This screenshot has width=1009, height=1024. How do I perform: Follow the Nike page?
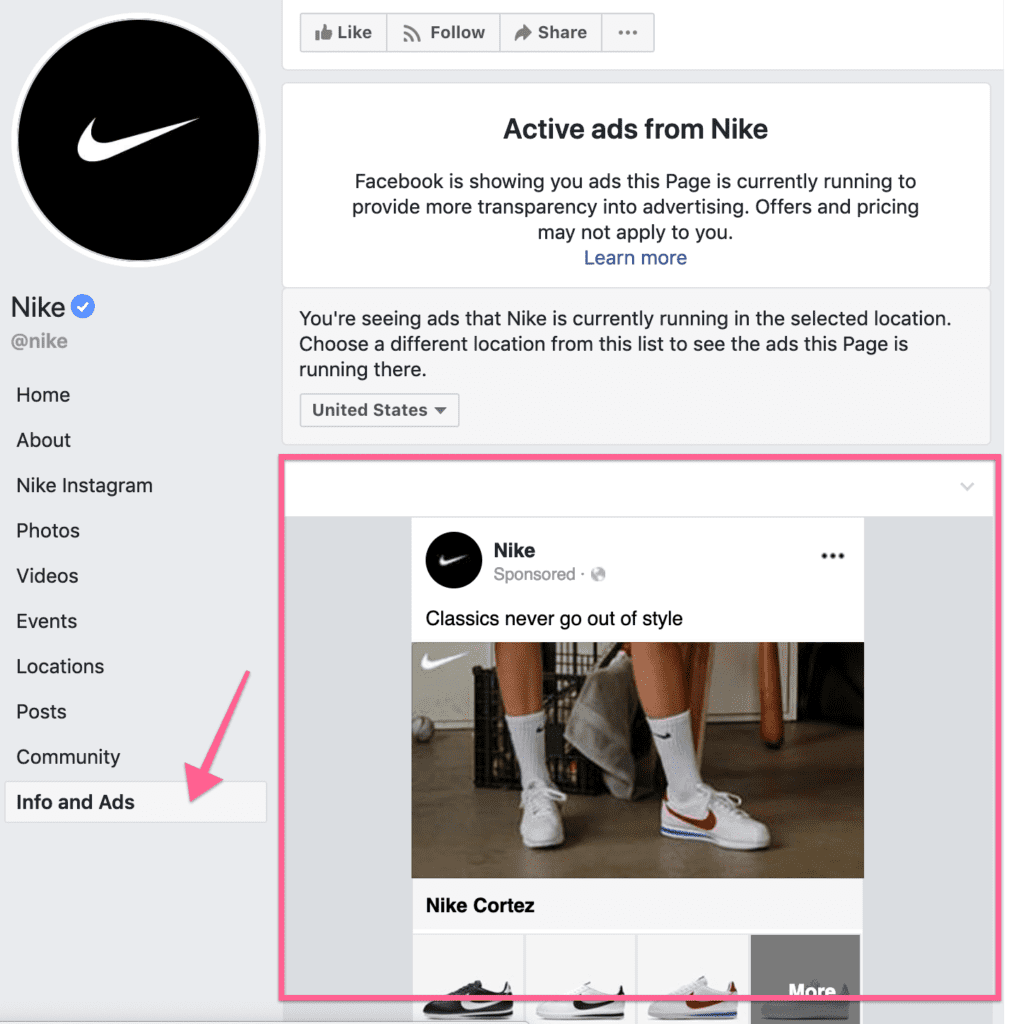tap(443, 33)
